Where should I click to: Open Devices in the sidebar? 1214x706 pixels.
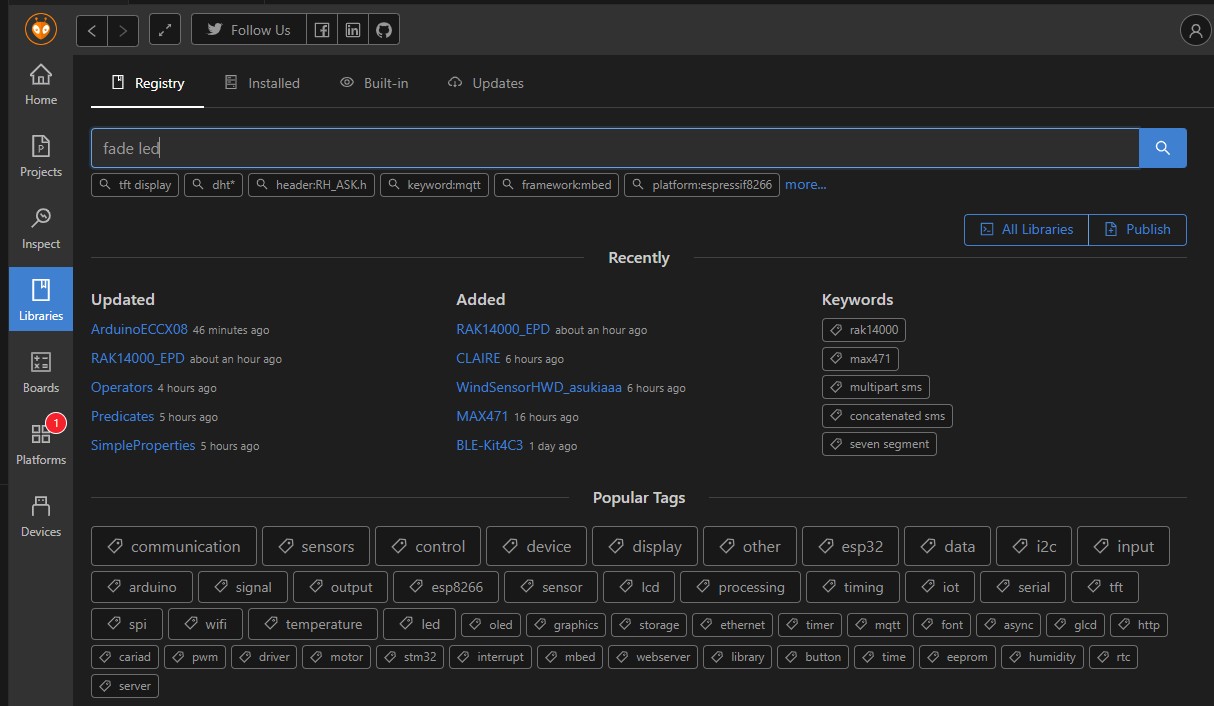tap(41, 516)
